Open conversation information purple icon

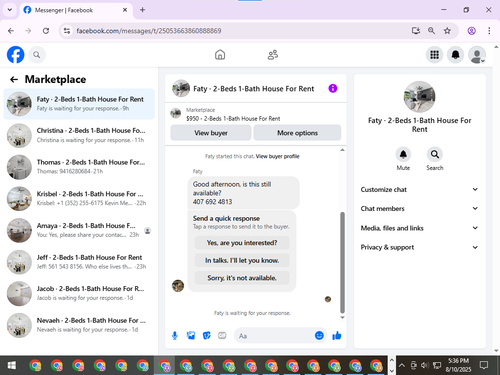[x=333, y=88]
